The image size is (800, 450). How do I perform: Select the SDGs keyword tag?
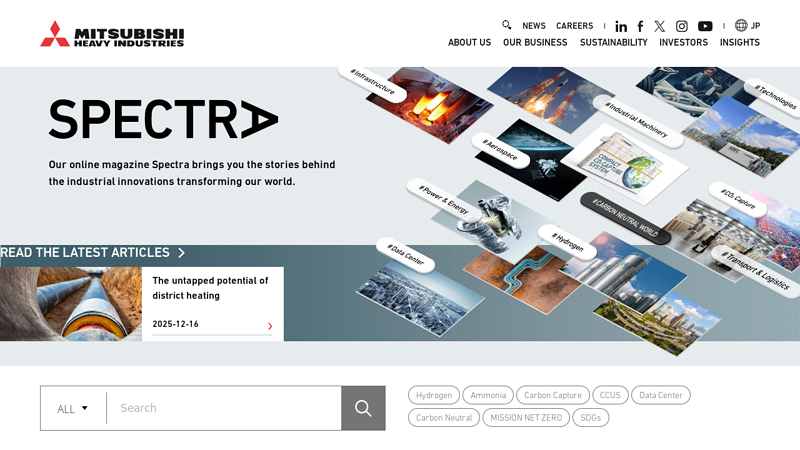tap(591, 417)
